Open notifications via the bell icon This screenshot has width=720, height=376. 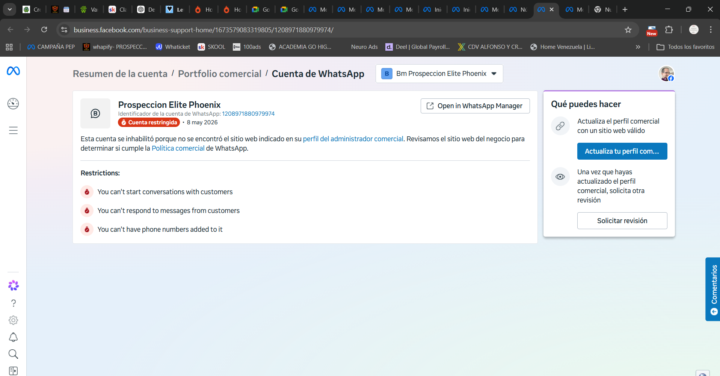(13, 337)
